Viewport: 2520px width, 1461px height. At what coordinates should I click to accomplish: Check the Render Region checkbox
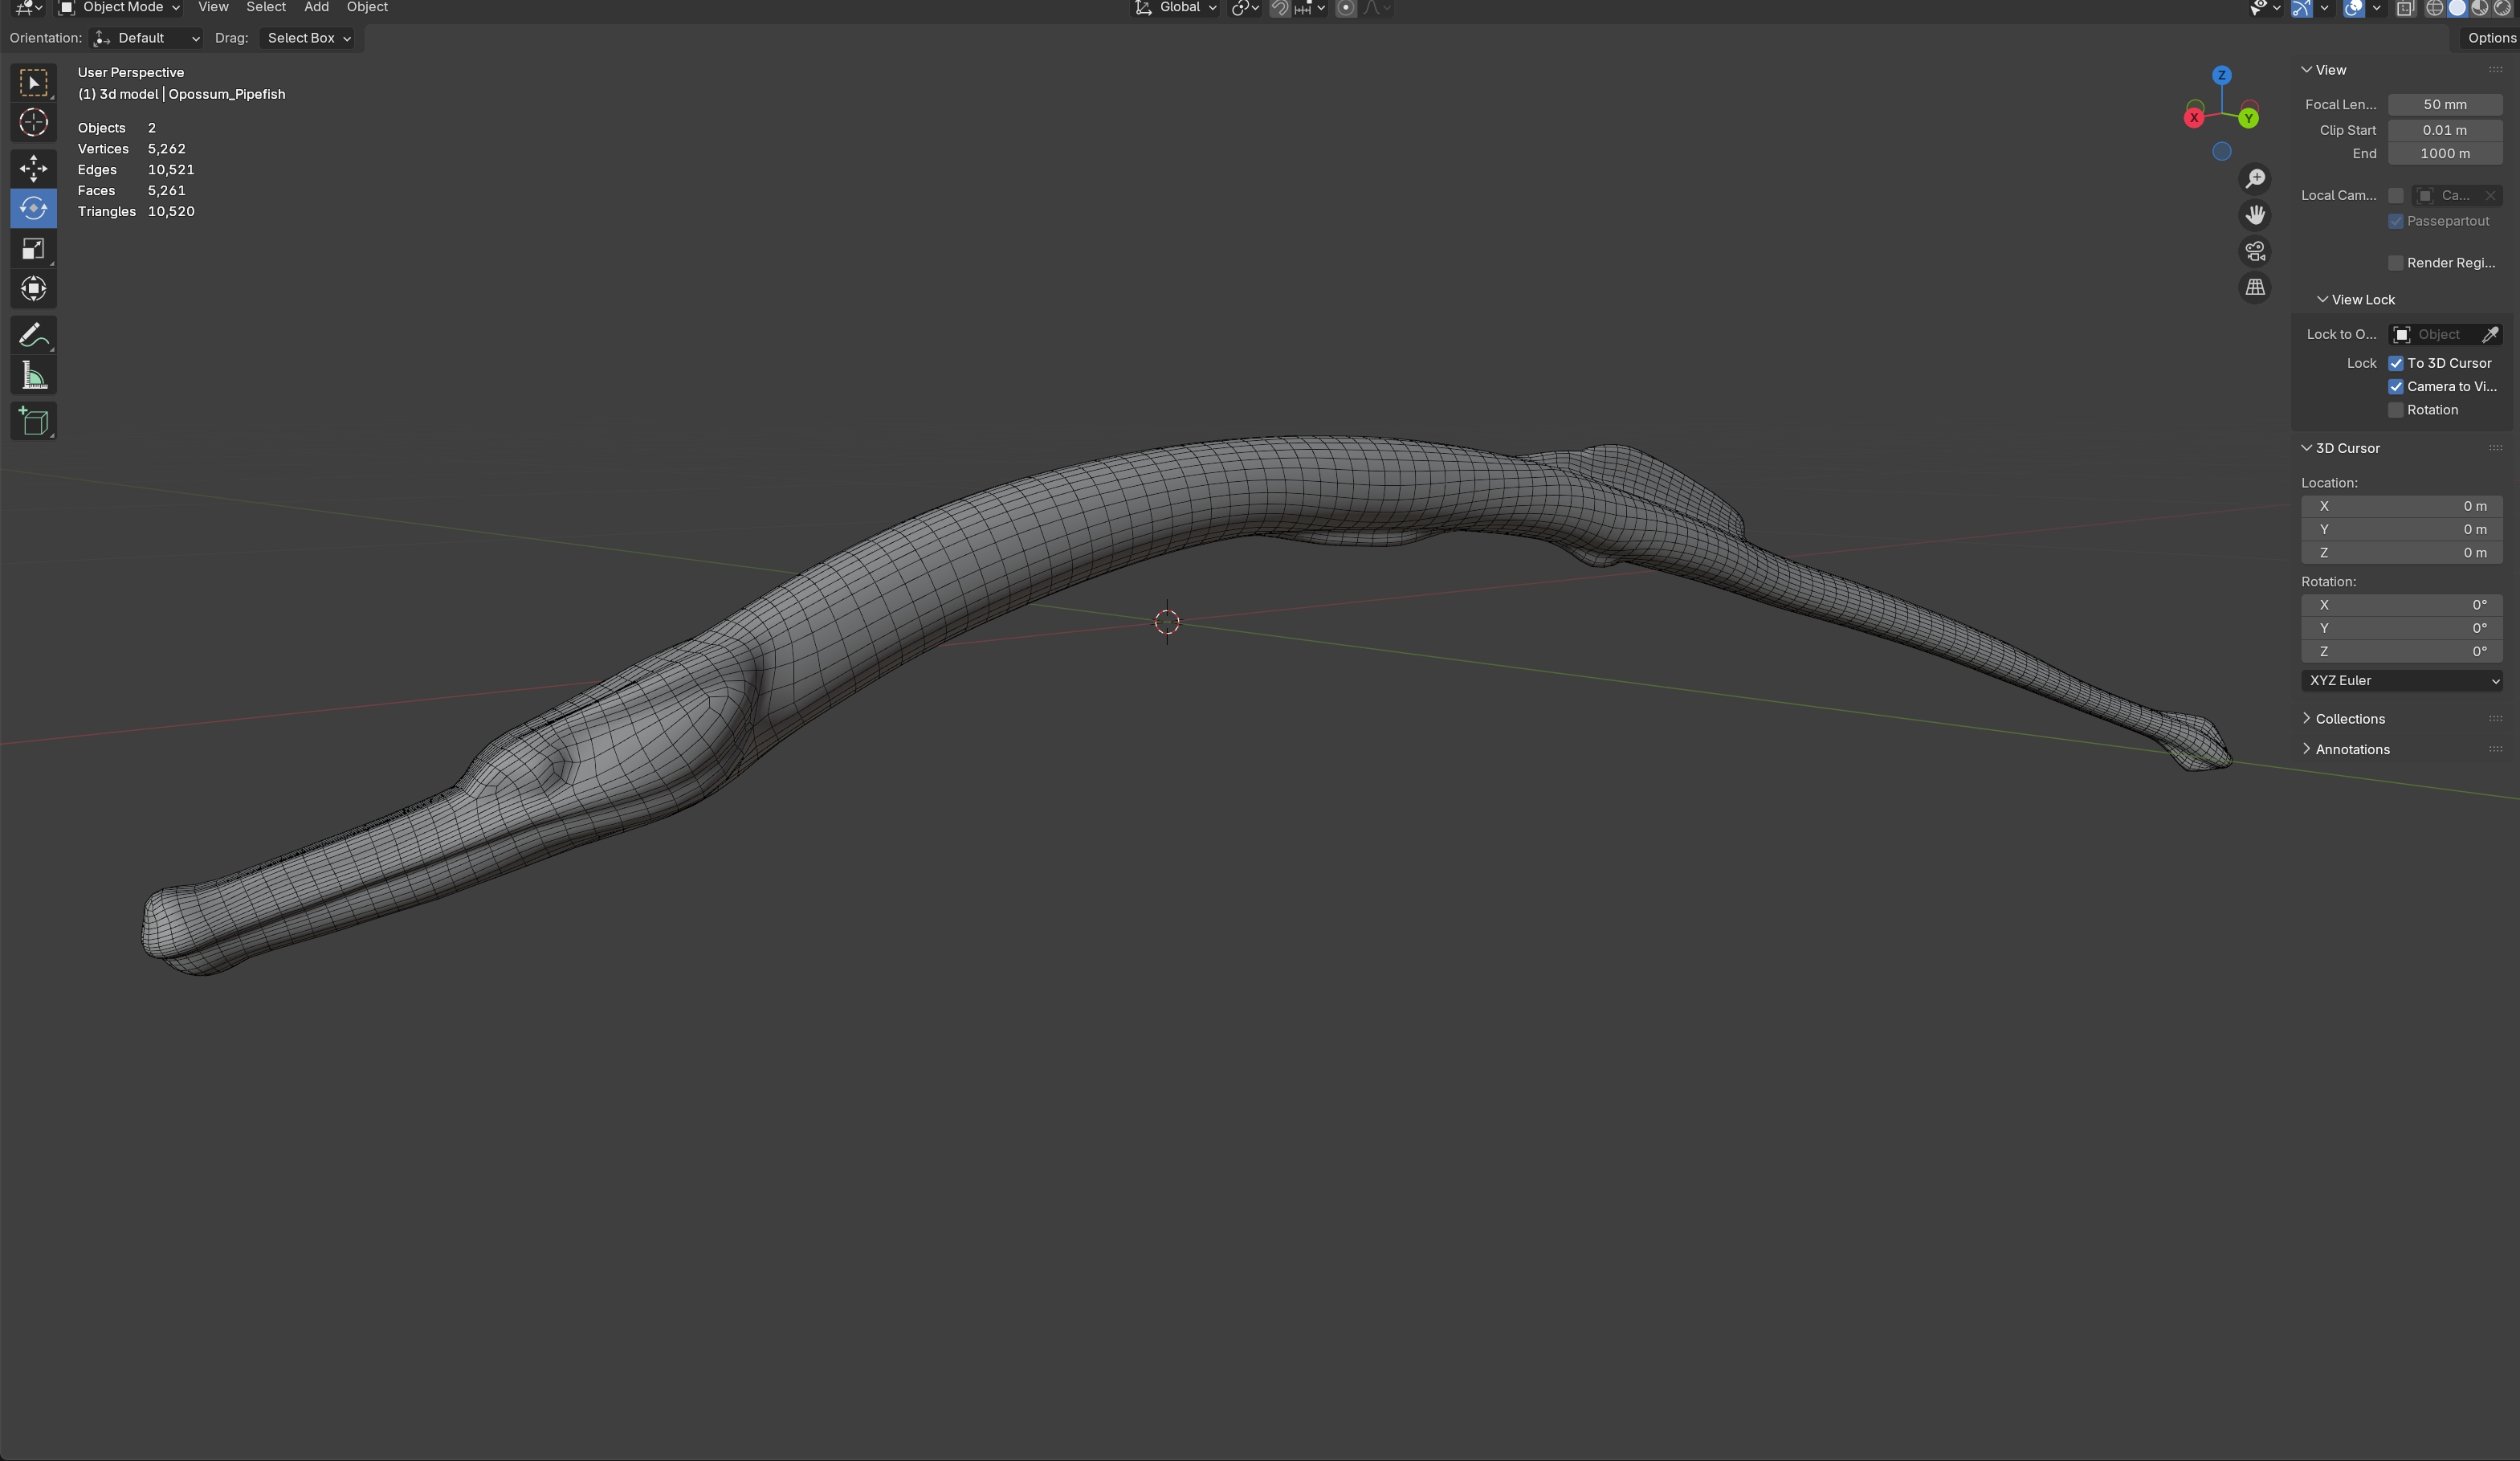pyautogui.click(x=2396, y=263)
